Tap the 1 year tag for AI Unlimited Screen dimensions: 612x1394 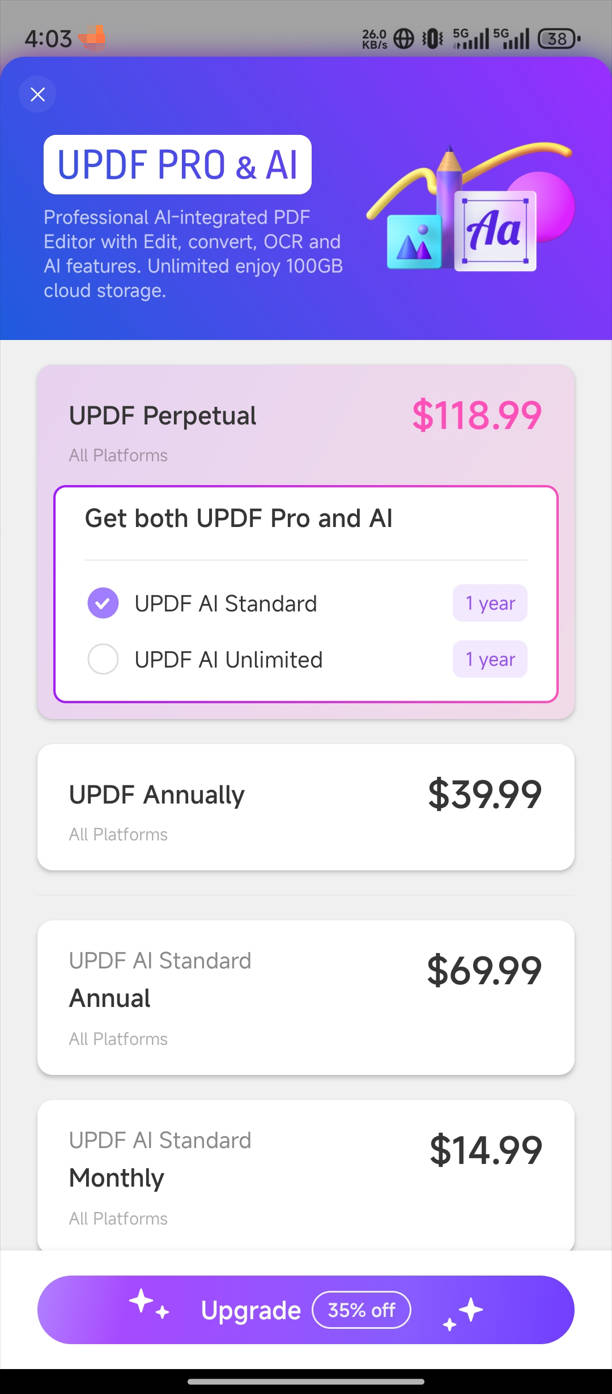[490, 659]
